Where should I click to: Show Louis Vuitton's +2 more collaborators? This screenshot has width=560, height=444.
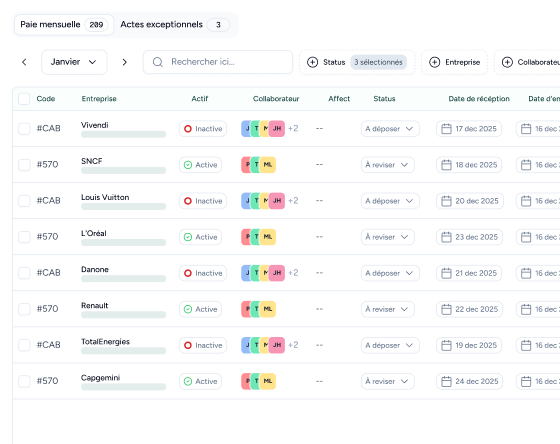coord(293,201)
